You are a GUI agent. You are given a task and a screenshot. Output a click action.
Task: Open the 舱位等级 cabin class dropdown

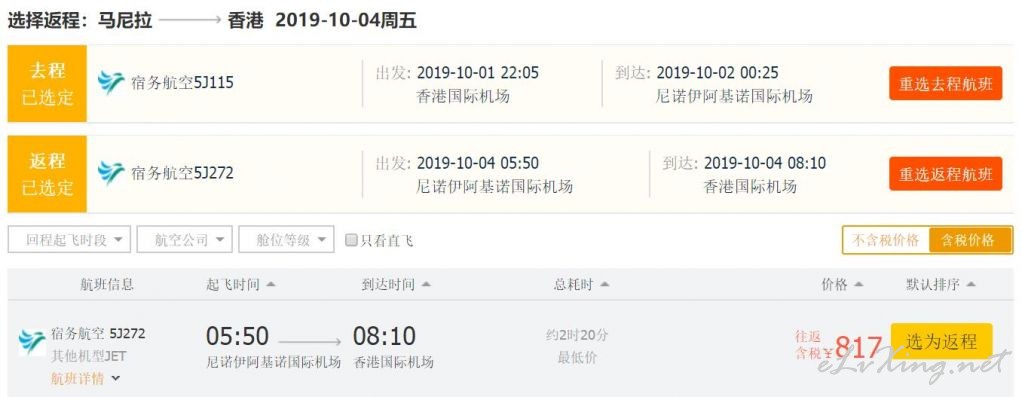[286, 239]
